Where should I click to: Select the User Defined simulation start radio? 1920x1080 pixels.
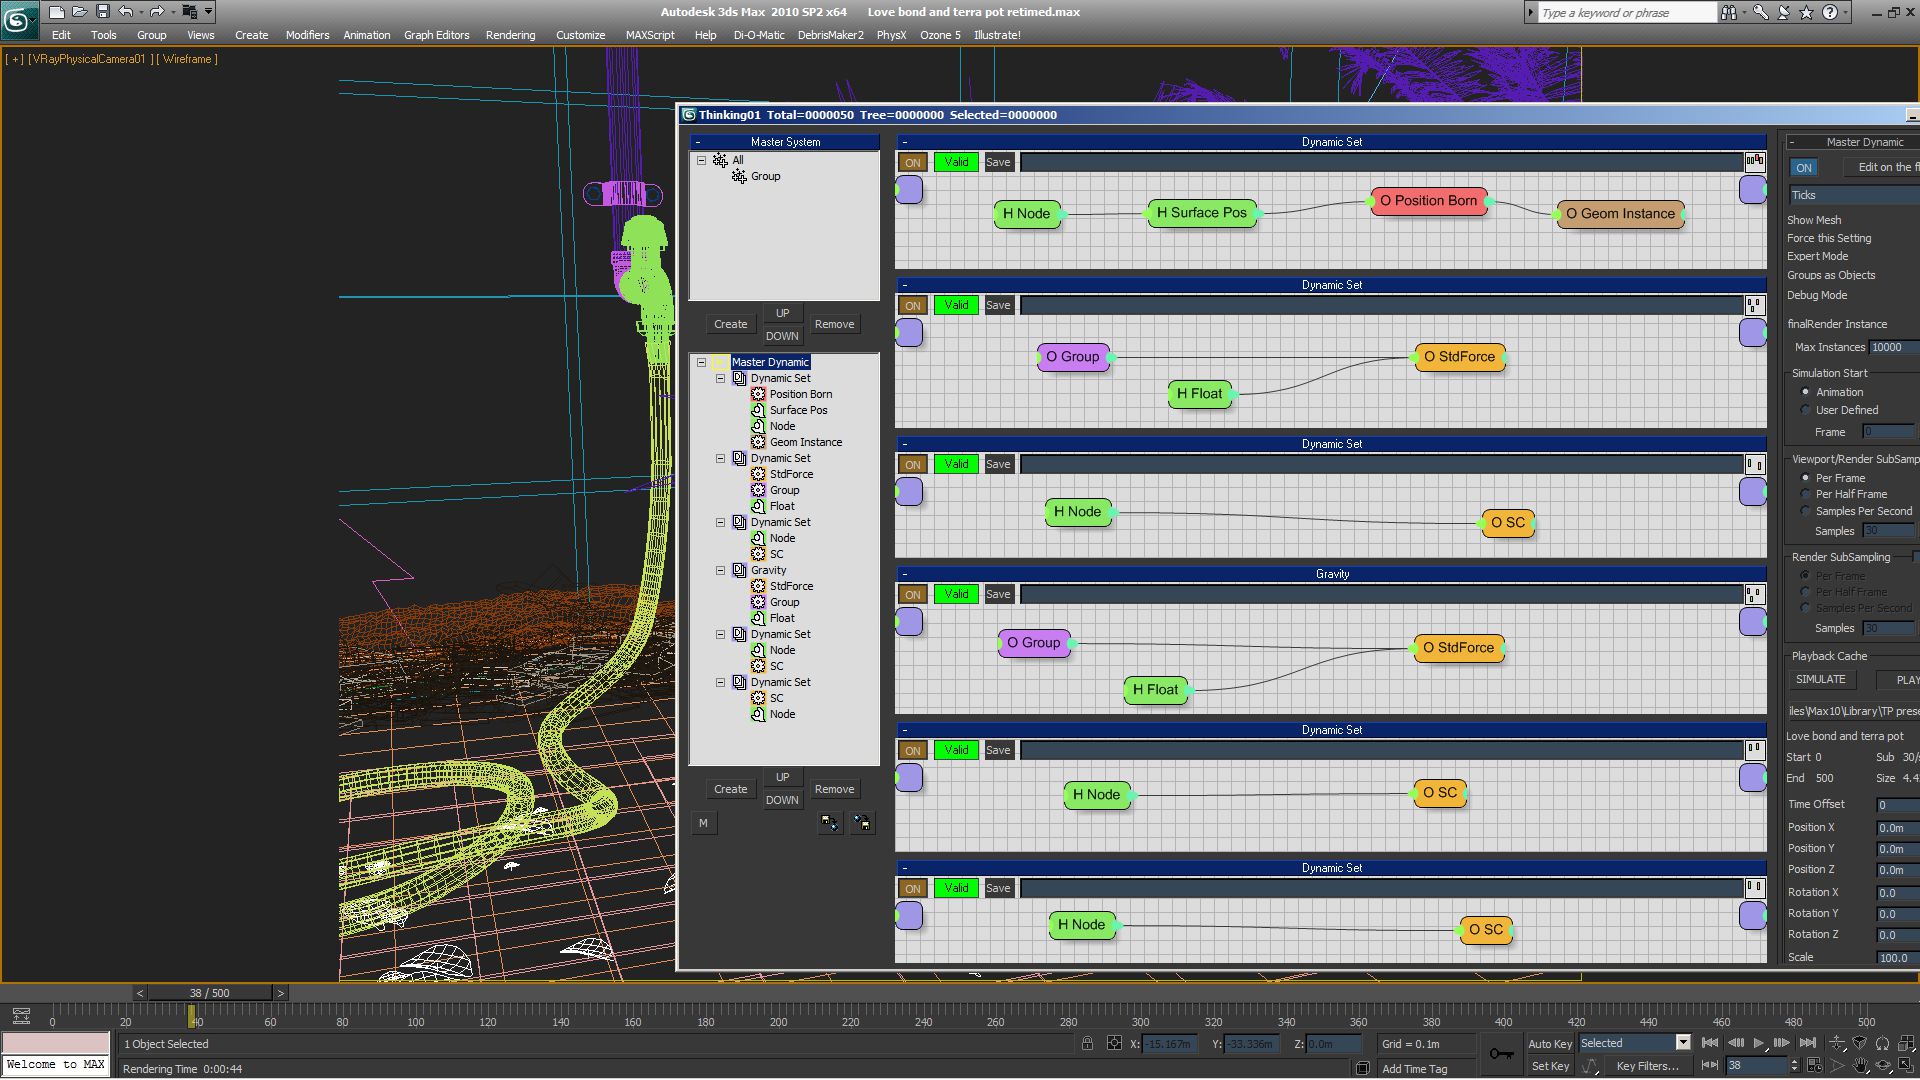pos(1805,410)
